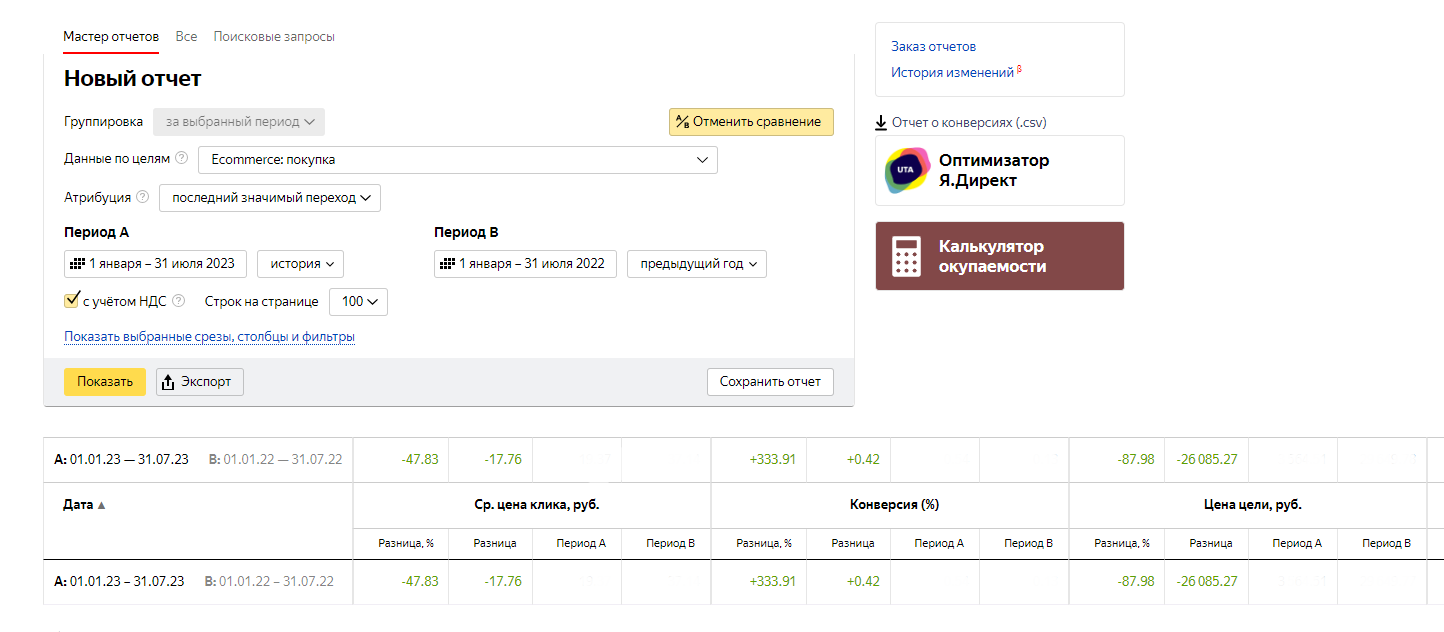Viewport: 1444px width, 632px height.
Task: Click the help icon next to Данные по целям
Action: (x=181, y=158)
